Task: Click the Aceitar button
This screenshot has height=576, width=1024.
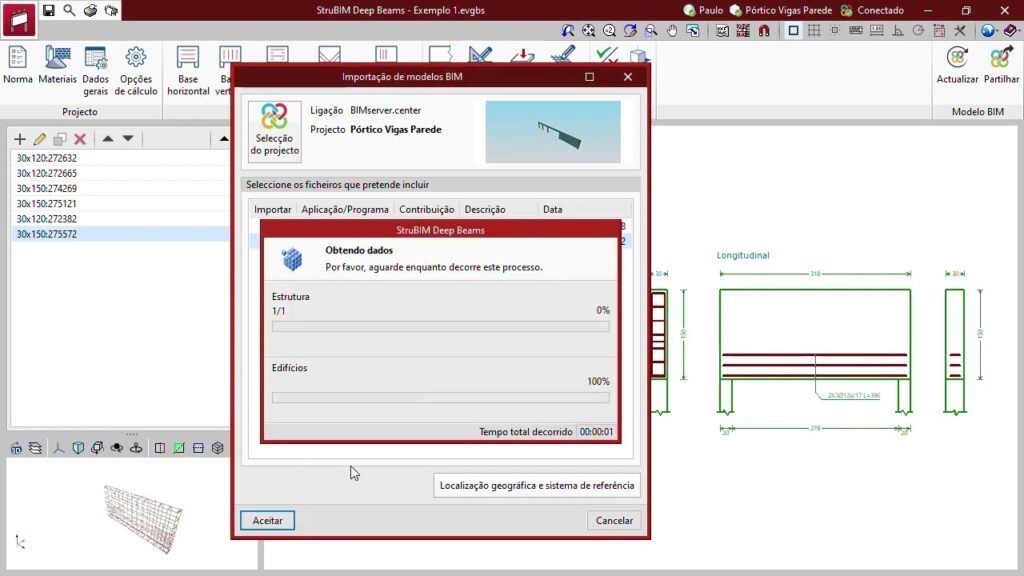Action: 267,520
